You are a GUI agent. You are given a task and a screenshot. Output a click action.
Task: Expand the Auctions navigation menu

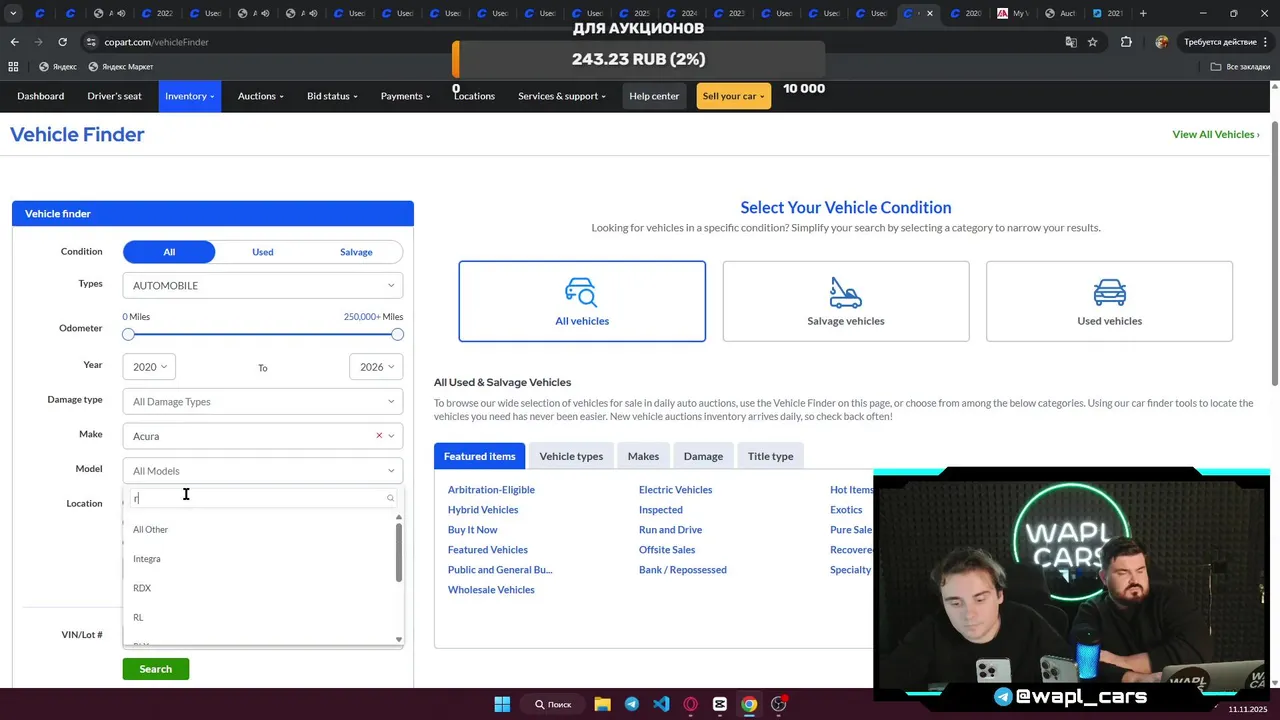(x=261, y=96)
